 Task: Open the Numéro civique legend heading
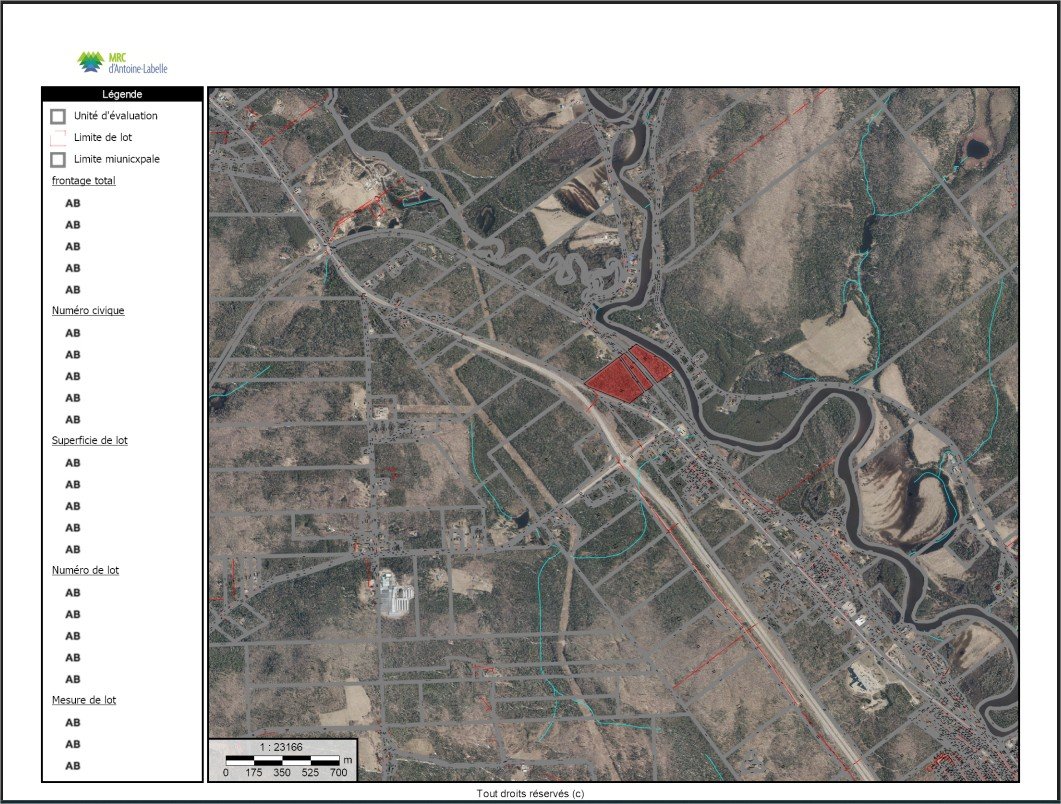pos(88,310)
